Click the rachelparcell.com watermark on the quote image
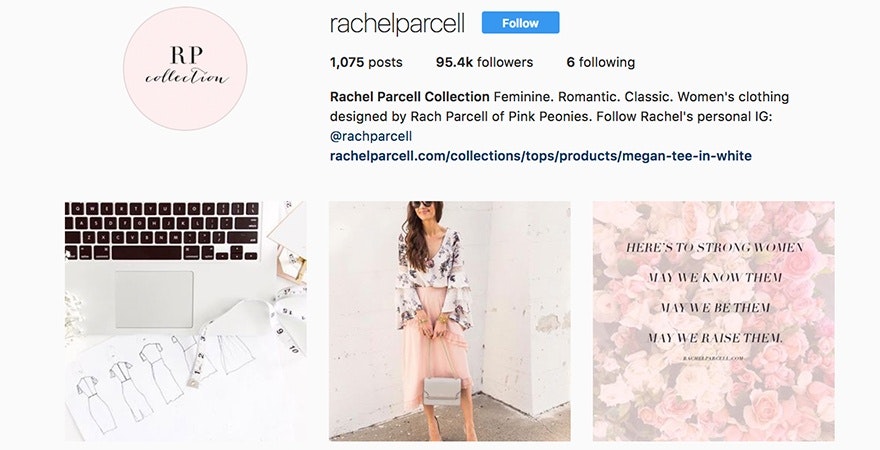This screenshot has width=880, height=450. coord(713,358)
